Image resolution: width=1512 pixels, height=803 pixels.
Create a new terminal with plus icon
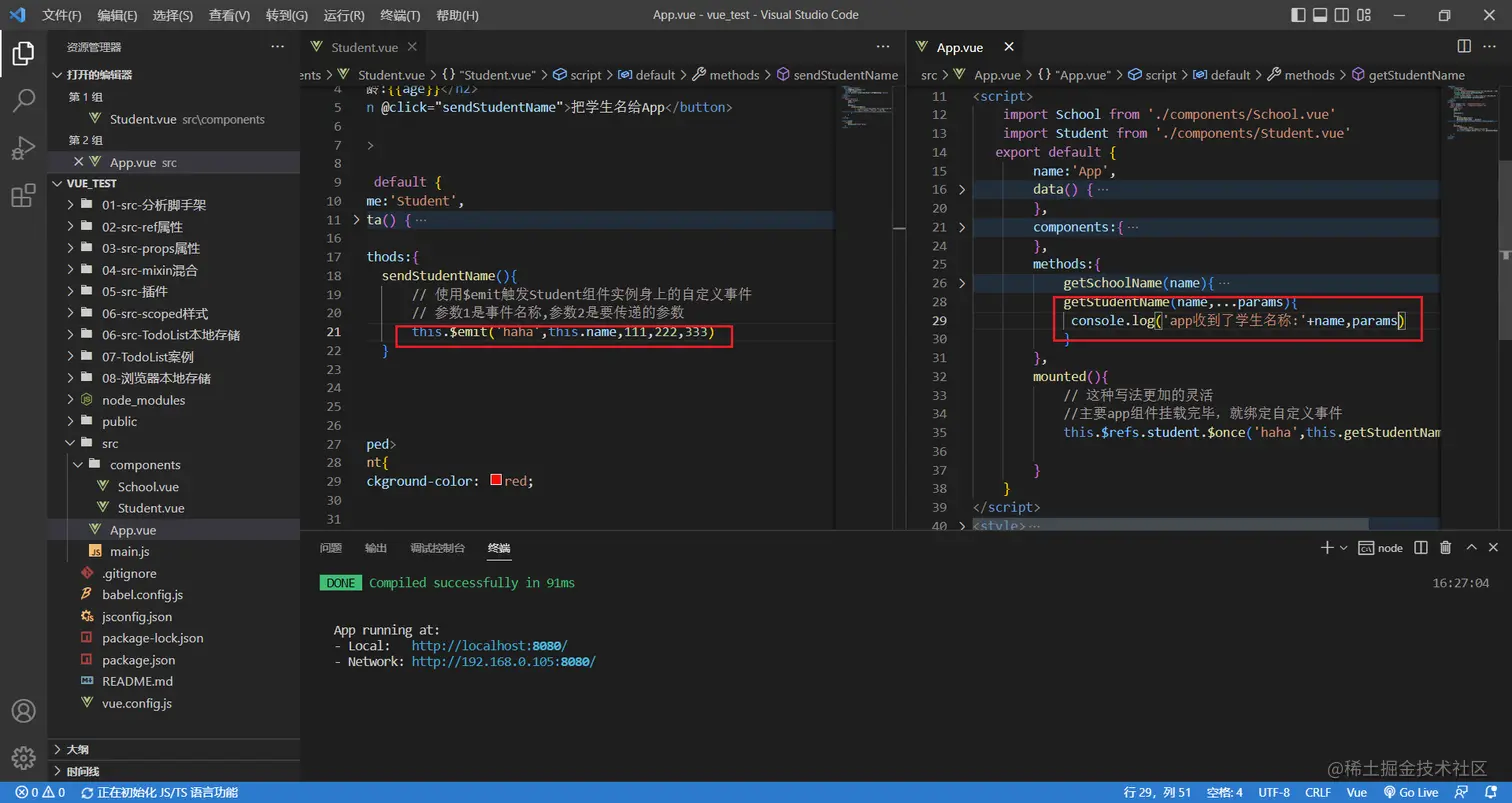[1327, 547]
